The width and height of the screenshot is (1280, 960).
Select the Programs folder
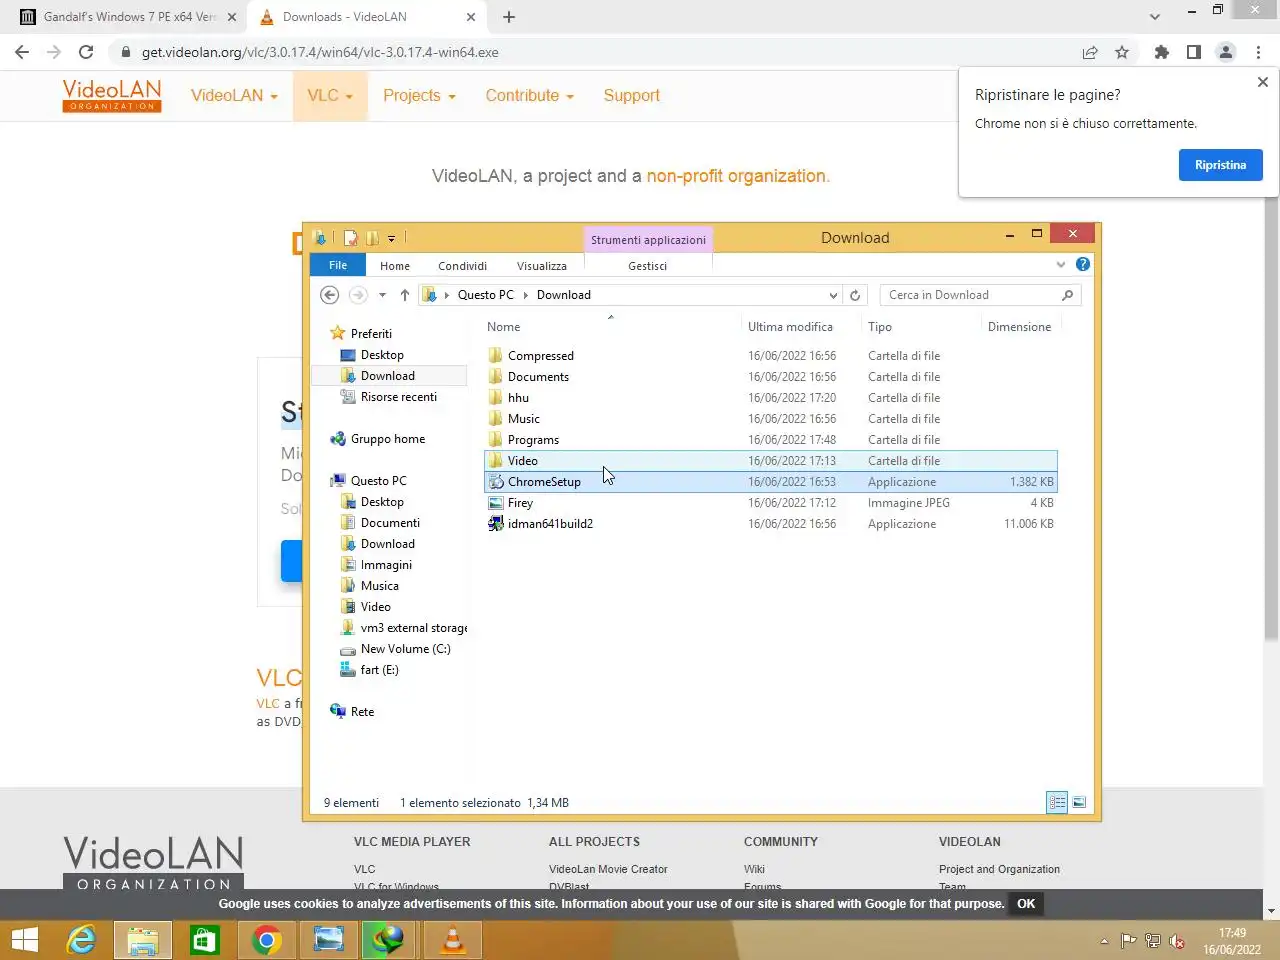(533, 440)
